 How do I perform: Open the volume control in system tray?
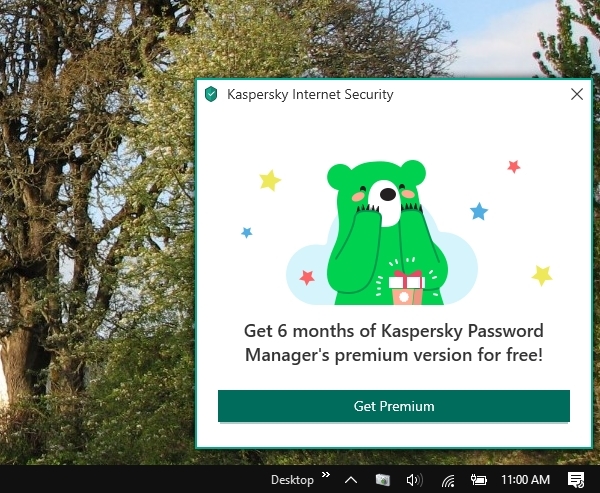point(414,480)
